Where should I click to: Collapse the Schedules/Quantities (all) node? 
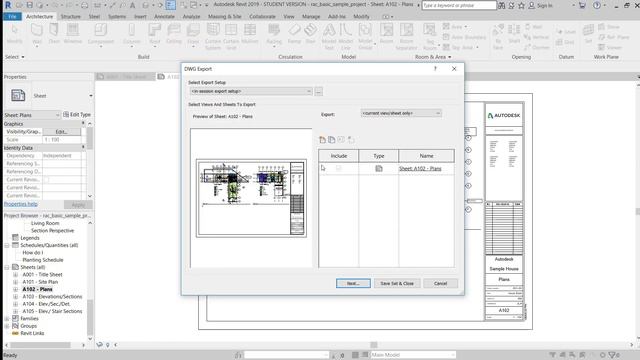(x=7, y=245)
